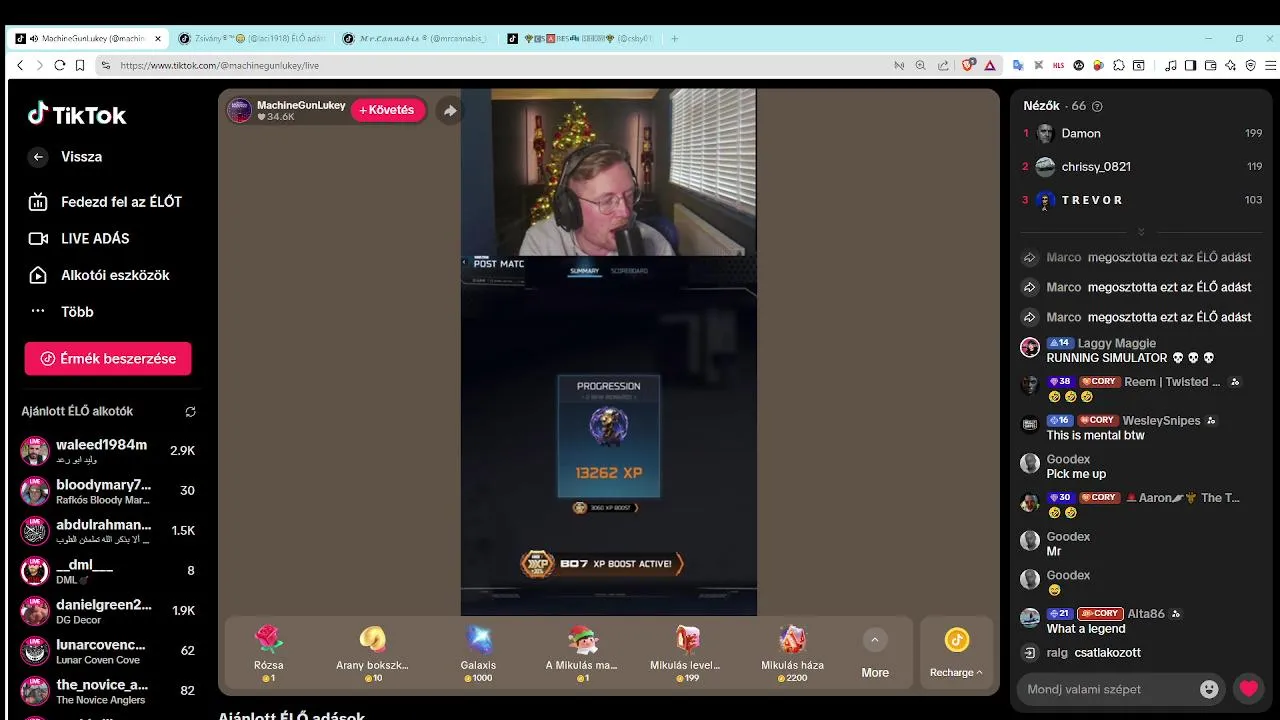Click browser back button
This screenshot has width=1280, height=720.
click(x=20, y=65)
